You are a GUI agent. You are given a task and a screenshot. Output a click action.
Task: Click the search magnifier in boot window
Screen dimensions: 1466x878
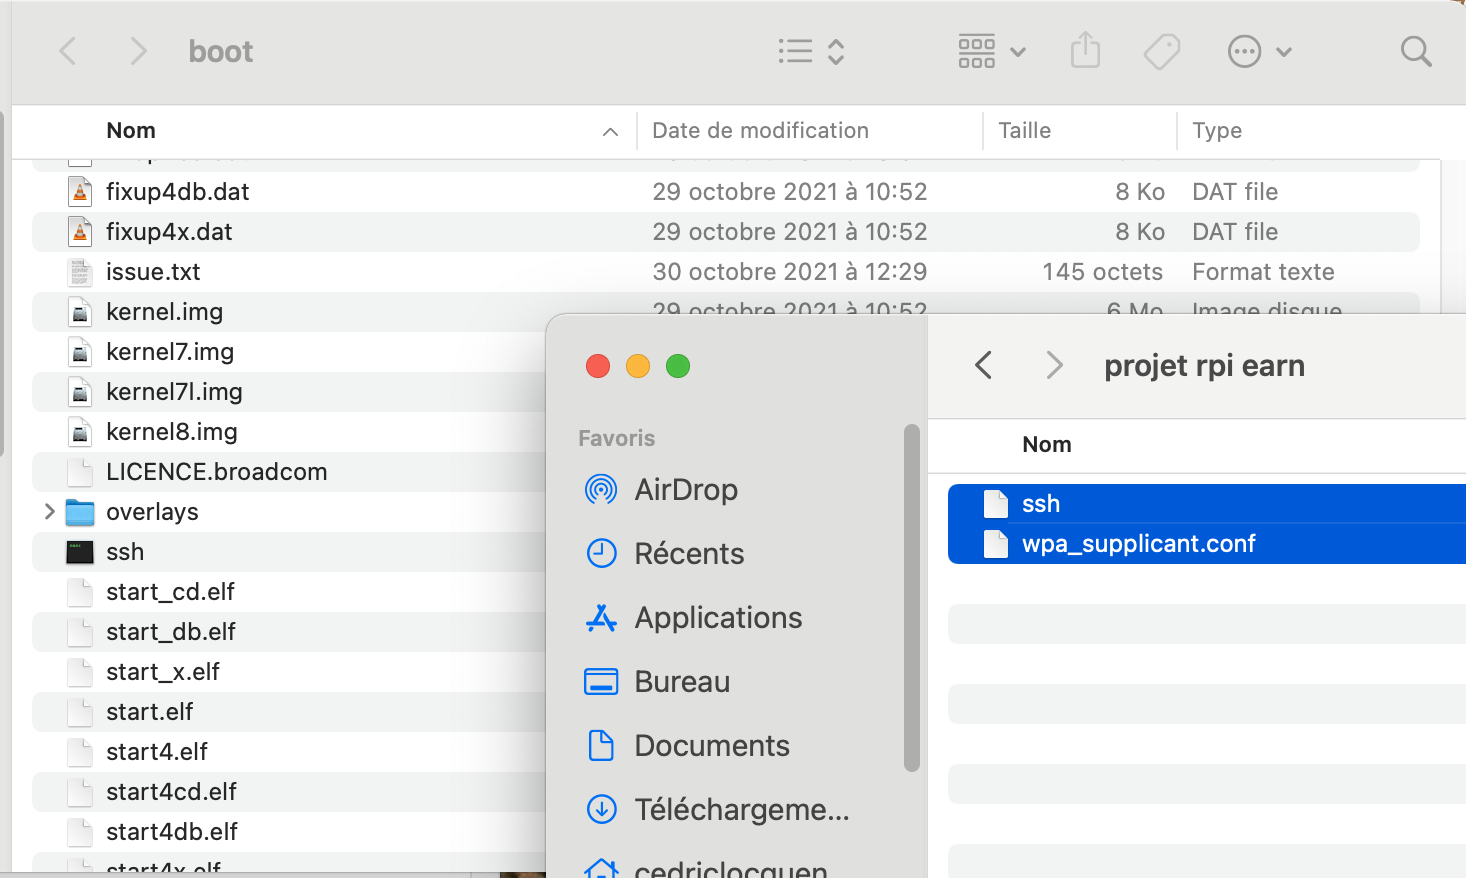coord(1415,51)
